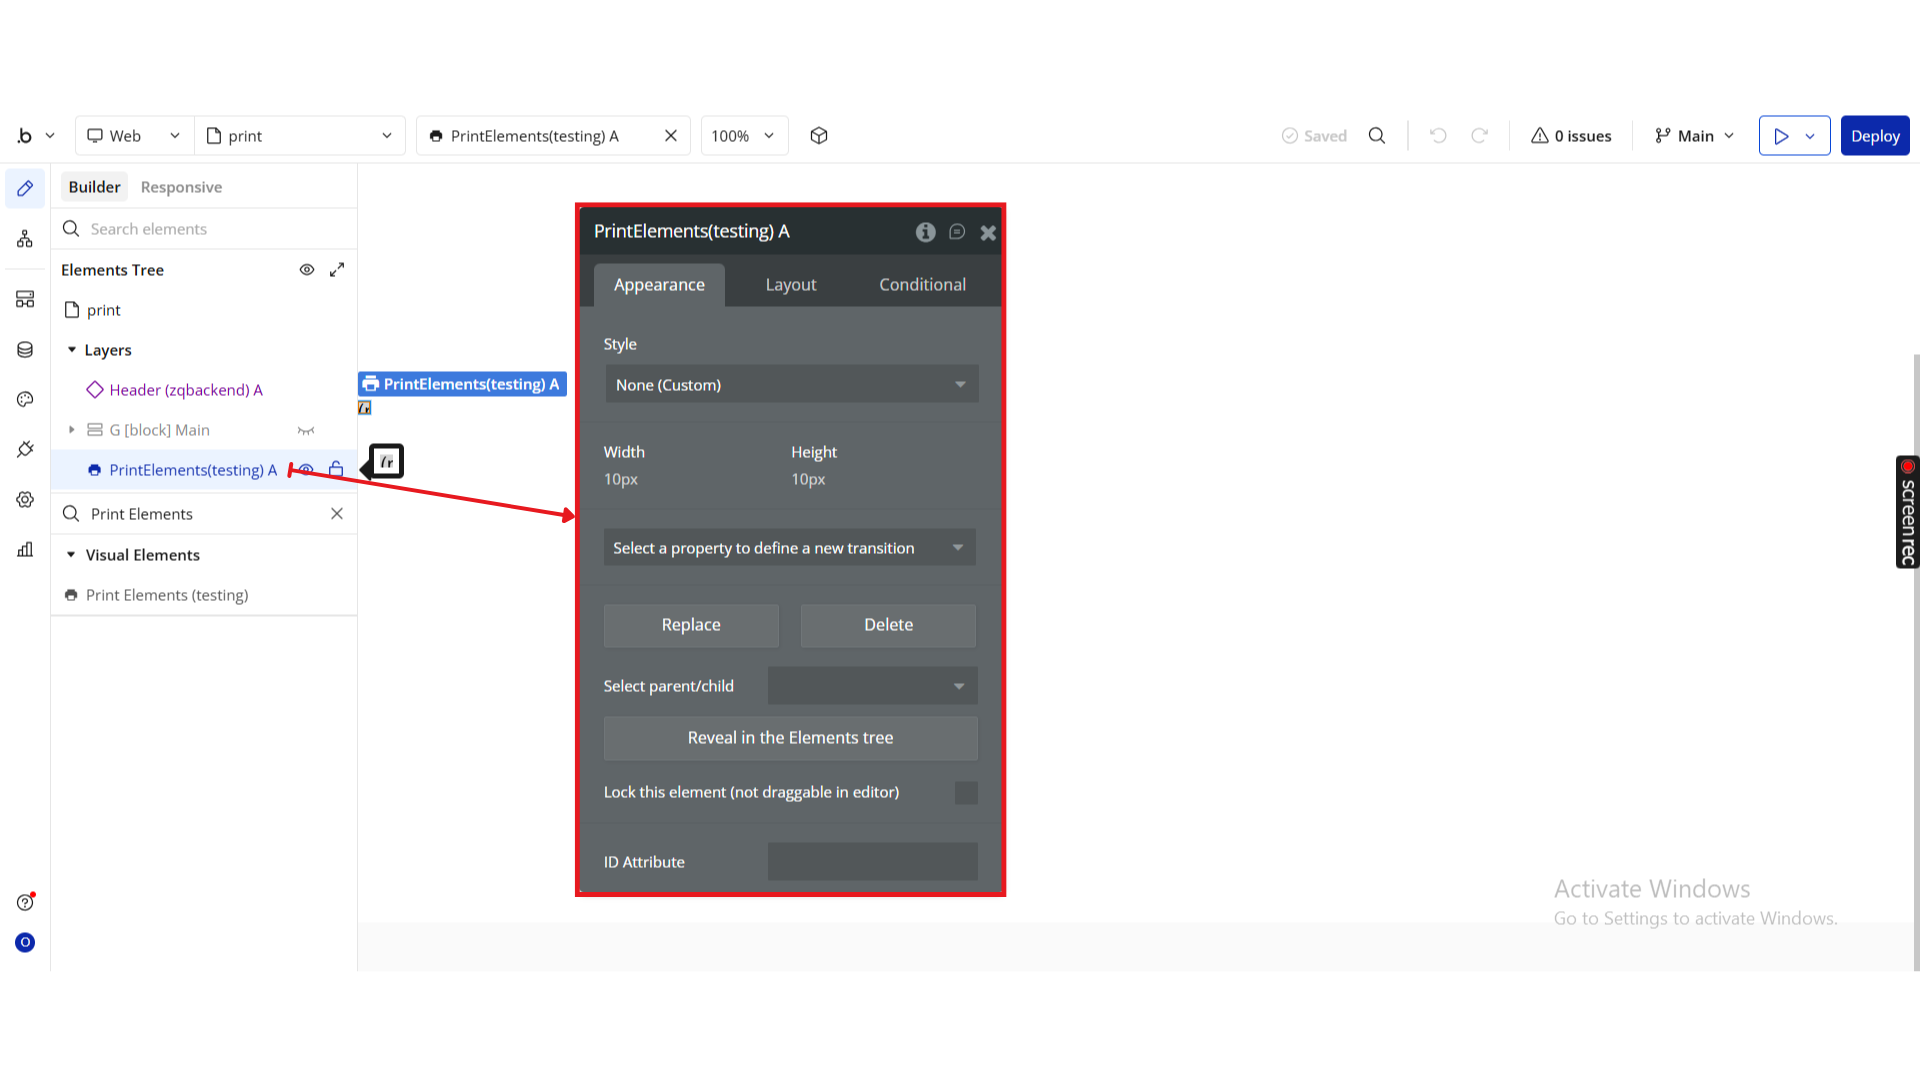Open the Style None (Custom) dropdown
This screenshot has width=1920, height=1080.
(x=791, y=385)
